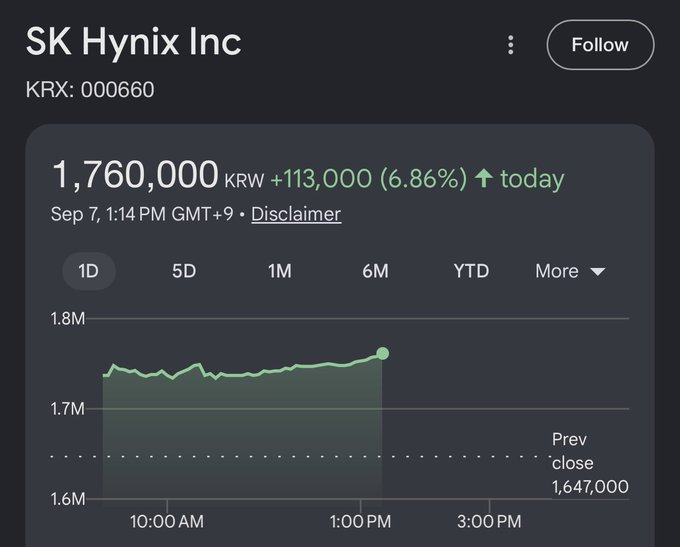The height and width of the screenshot is (547, 680).
Task: Click the +113,000 (6.86%) change text
Action: coord(369,178)
